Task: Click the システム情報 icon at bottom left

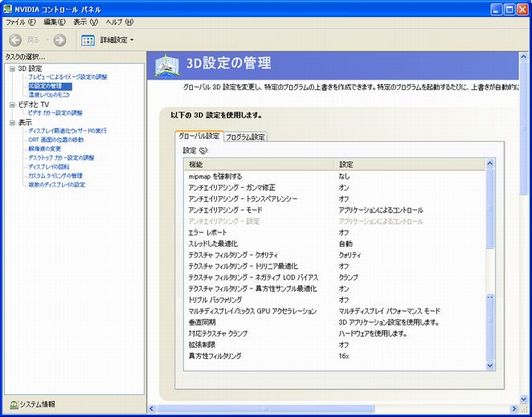Action: 14,404
